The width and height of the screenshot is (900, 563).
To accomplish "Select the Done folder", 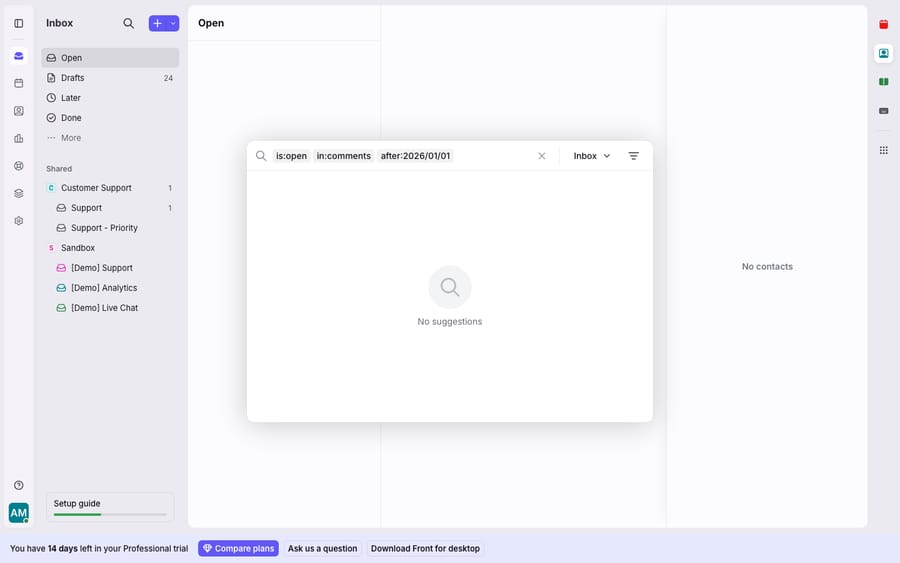I will 110,118.
